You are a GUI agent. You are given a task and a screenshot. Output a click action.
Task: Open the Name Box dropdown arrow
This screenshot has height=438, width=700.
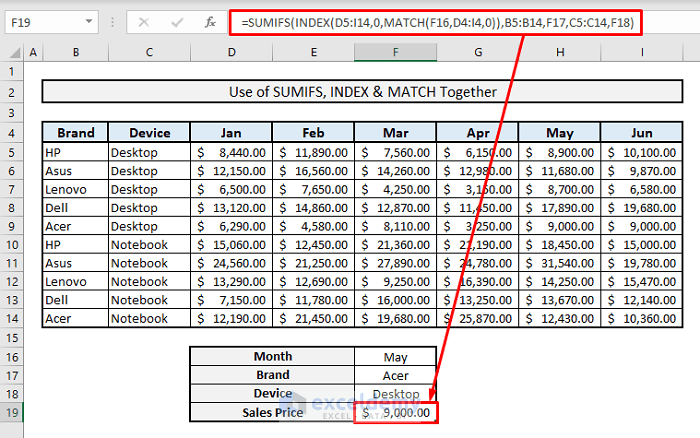89,22
